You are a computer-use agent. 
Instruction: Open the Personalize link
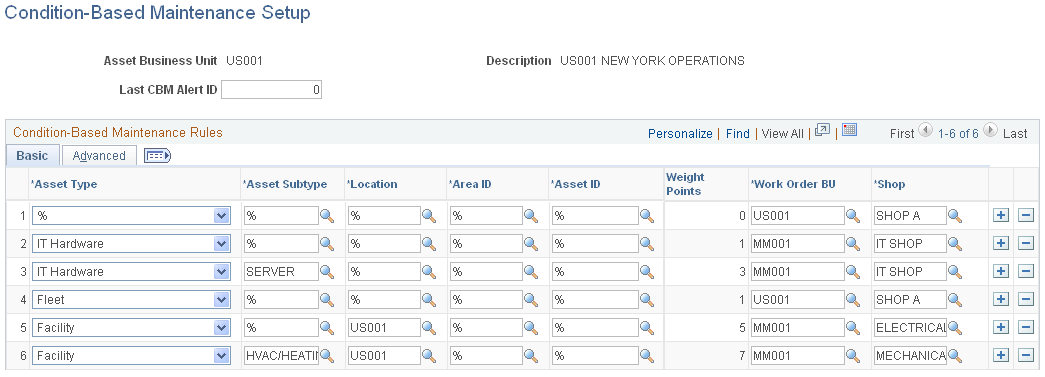pos(680,133)
